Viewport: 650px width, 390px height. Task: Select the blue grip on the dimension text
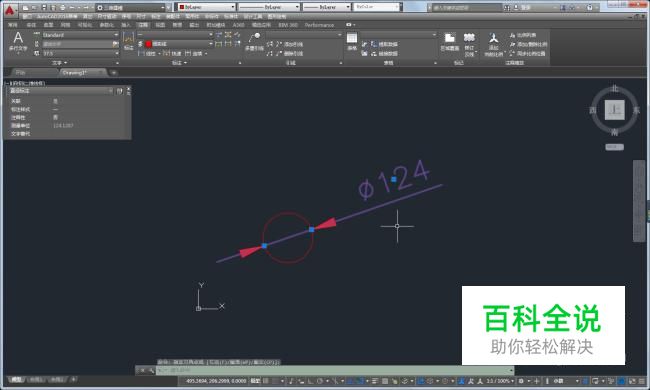tap(394, 179)
